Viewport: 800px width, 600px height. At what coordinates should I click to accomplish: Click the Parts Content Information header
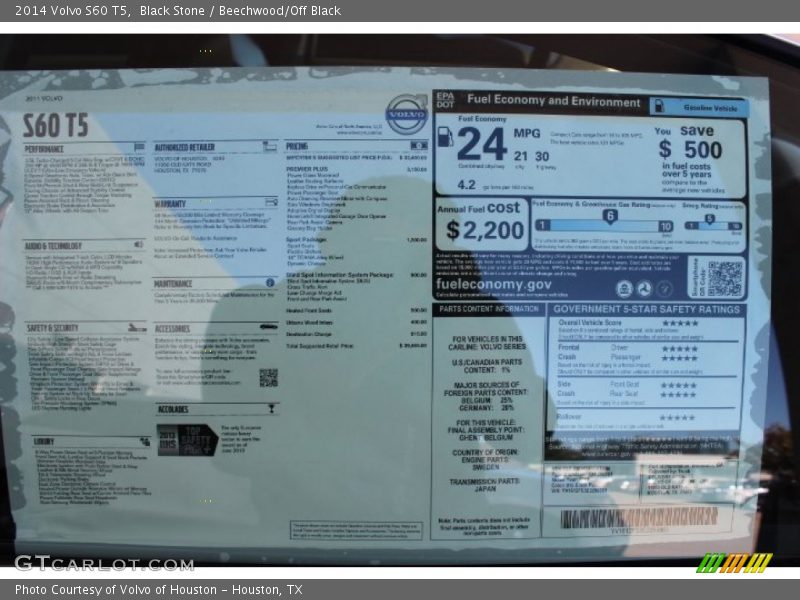[488, 309]
